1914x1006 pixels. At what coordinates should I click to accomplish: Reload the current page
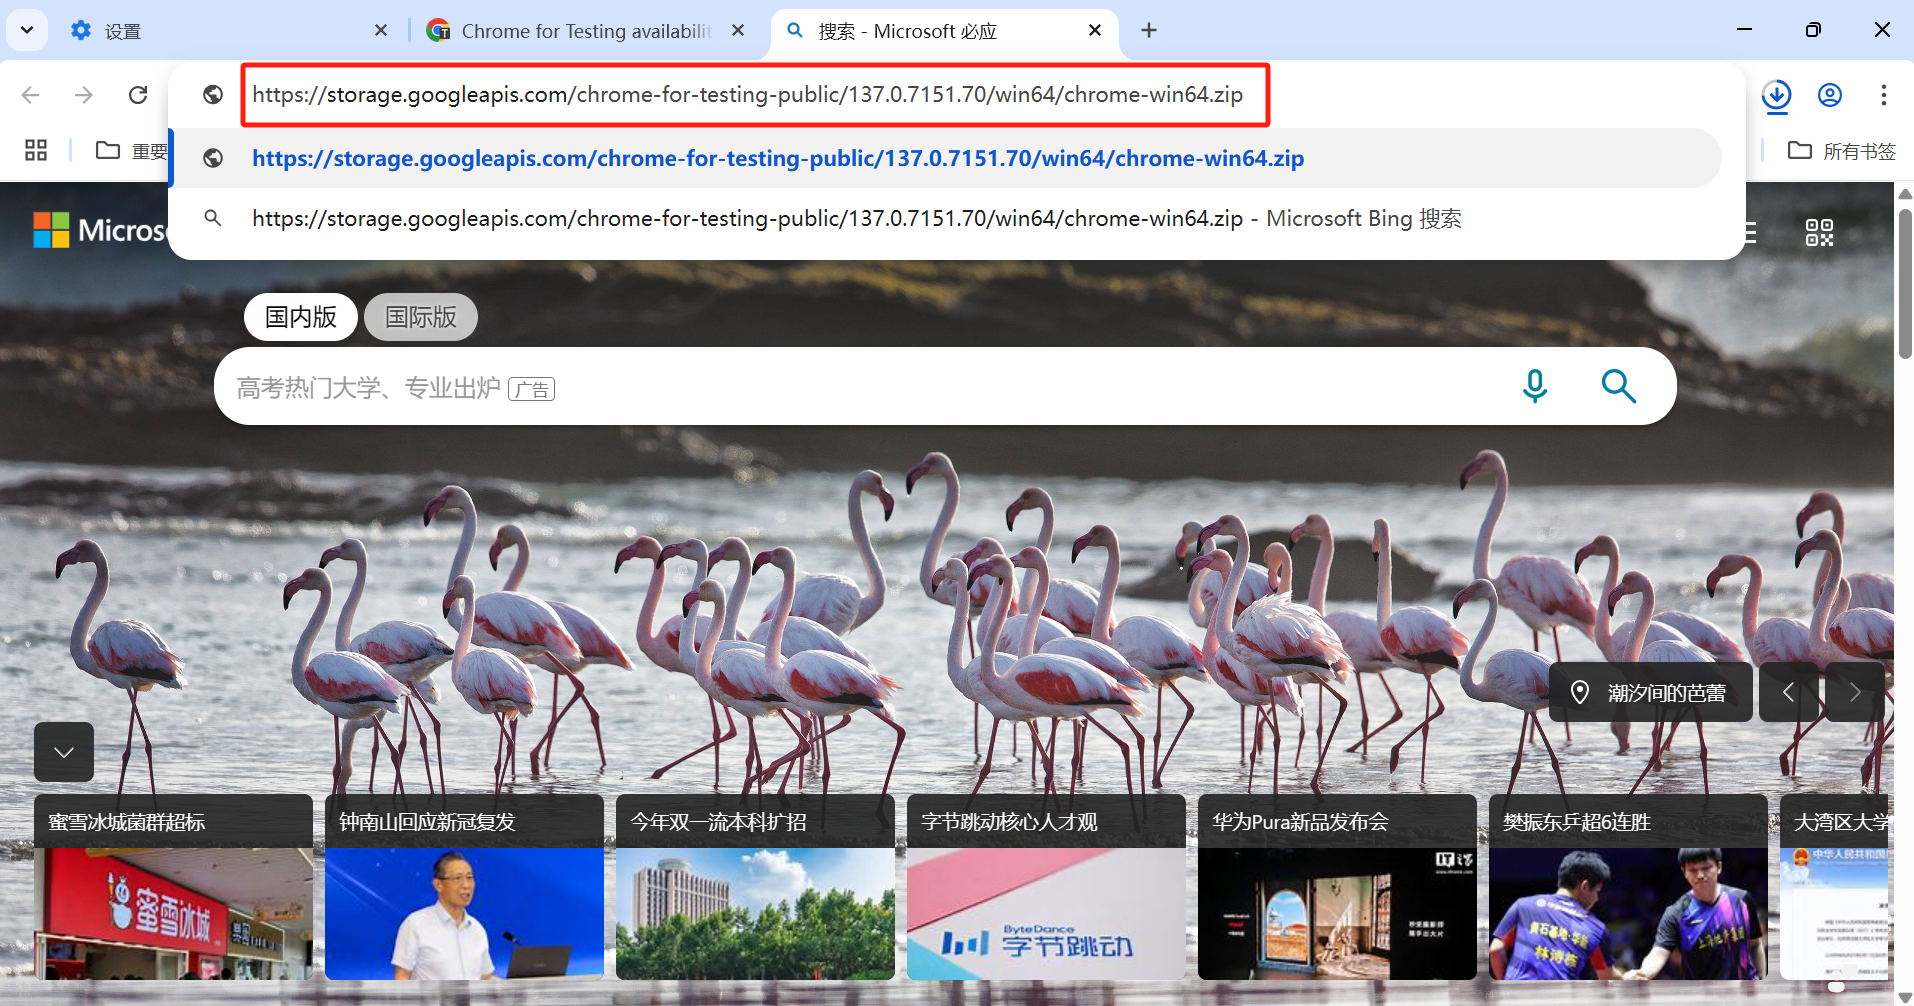pos(138,95)
